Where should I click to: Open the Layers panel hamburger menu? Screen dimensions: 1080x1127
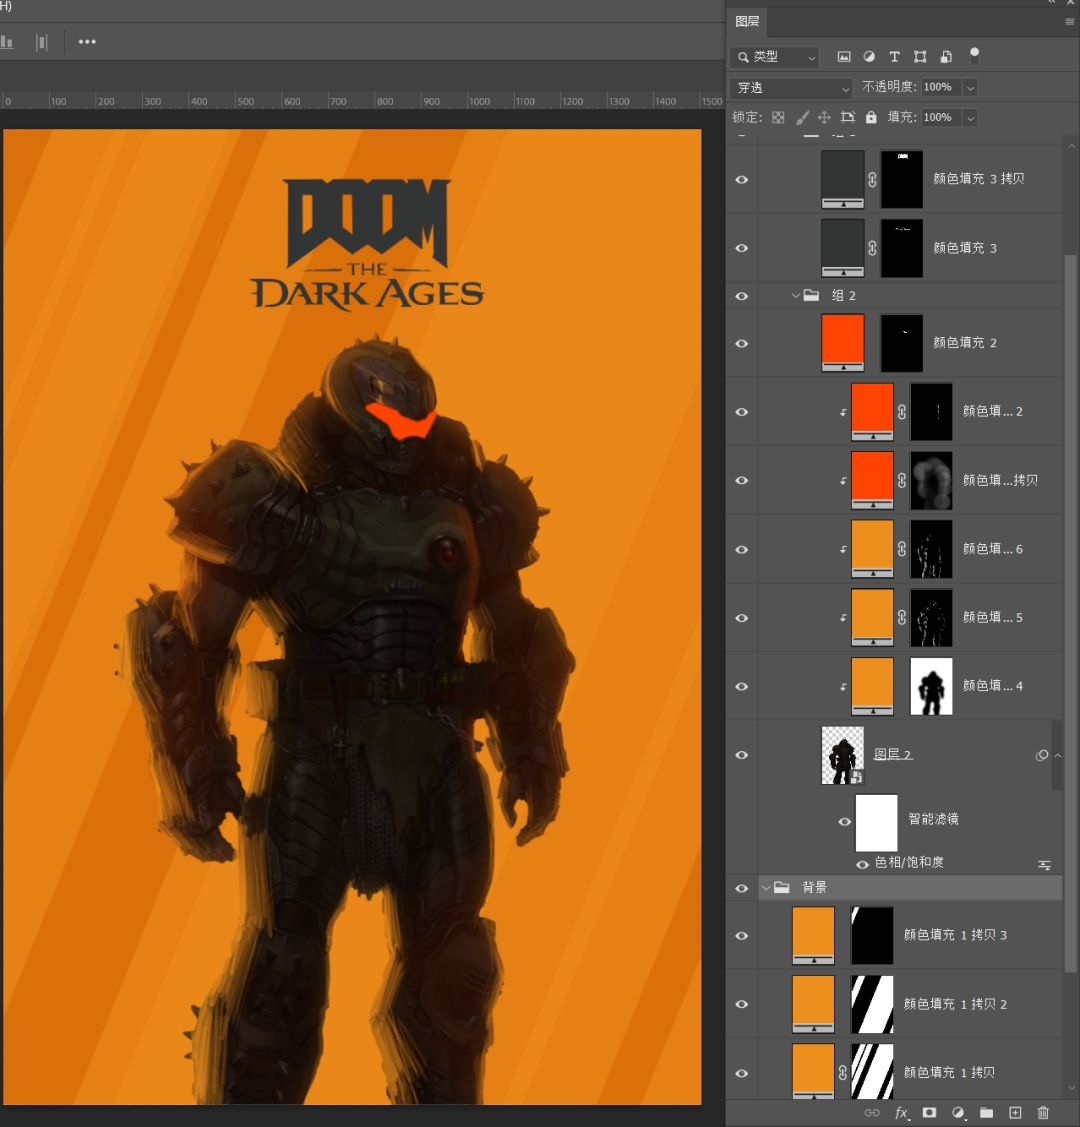point(1069,21)
